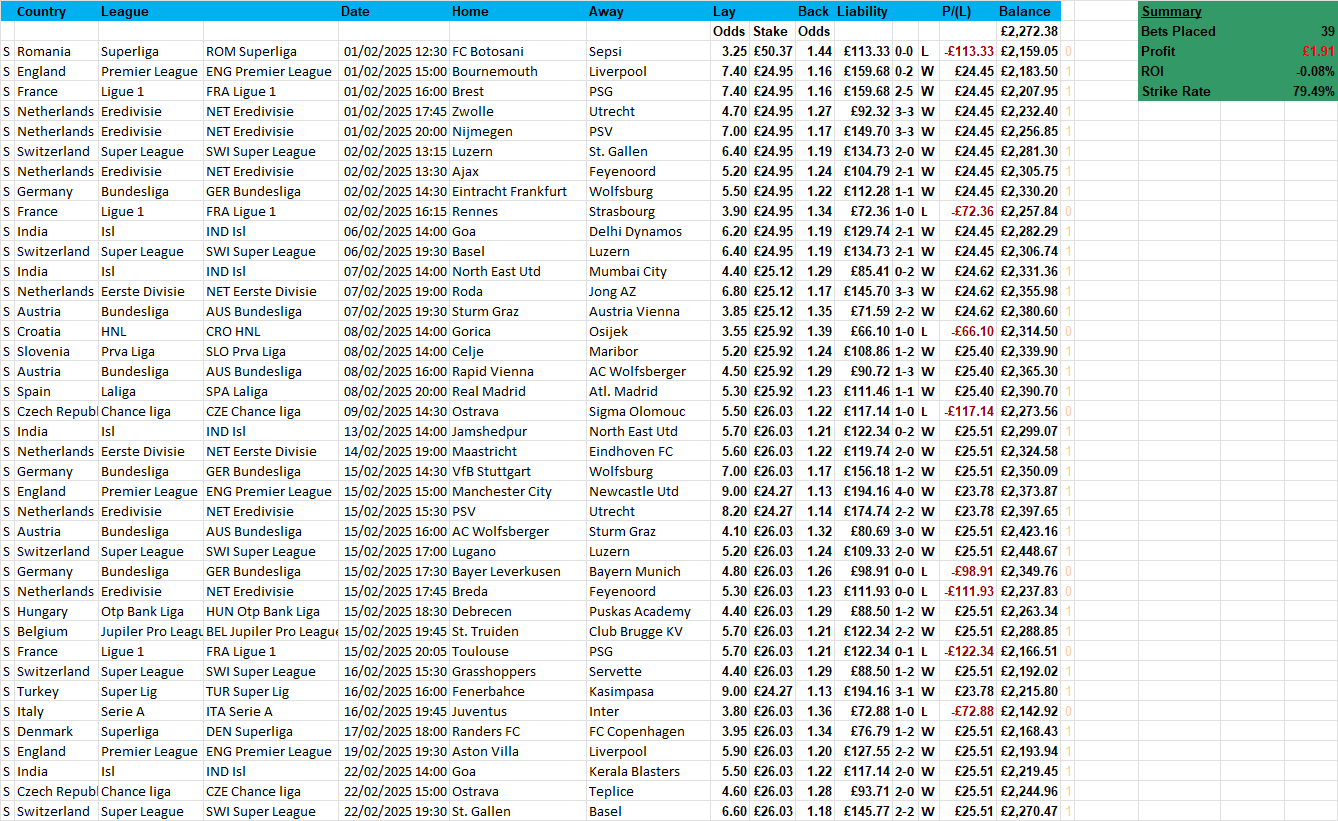
Task: Select the Maribor away team cell
Action: coord(648,351)
